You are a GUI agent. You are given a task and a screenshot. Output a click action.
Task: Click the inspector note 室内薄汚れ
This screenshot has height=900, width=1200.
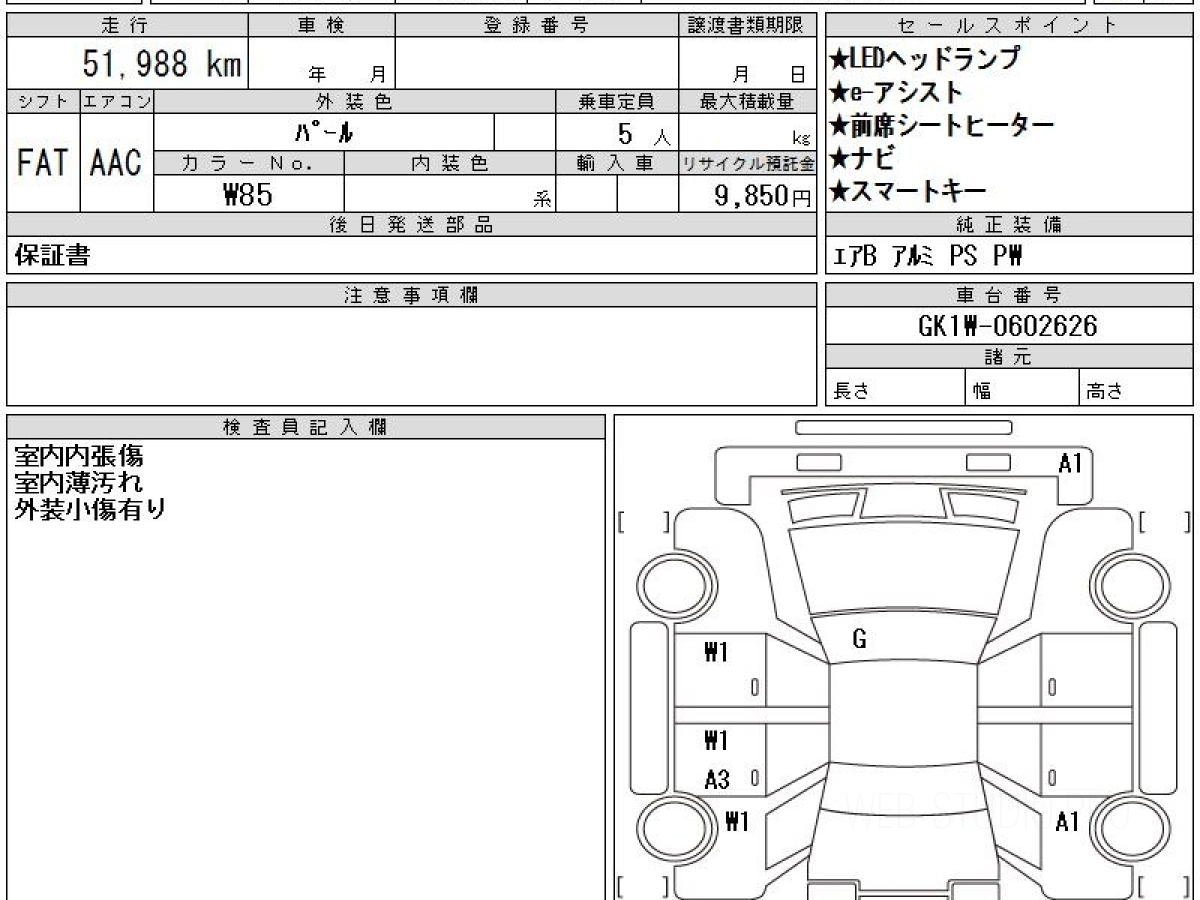(78, 482)
